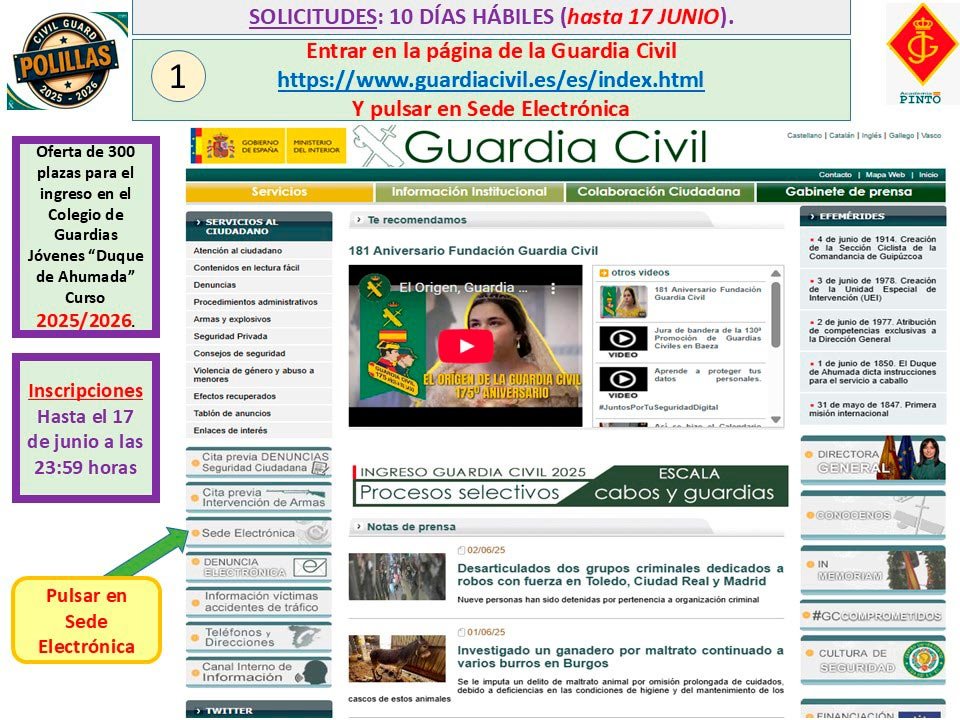Viewport: 960px width, 720px height.
Task: Go to Inicio link
Action: pyautogui.click(x=928, y=174)
